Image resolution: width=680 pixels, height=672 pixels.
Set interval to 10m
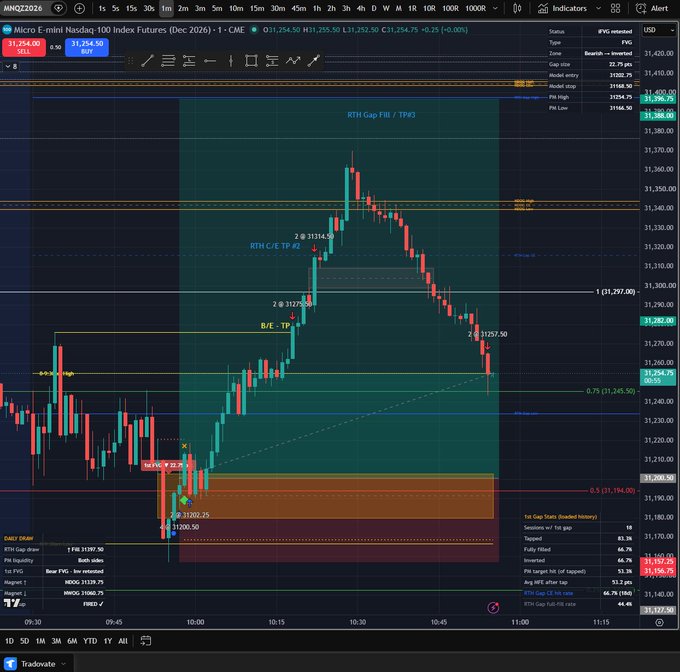(x=236, y=8)
